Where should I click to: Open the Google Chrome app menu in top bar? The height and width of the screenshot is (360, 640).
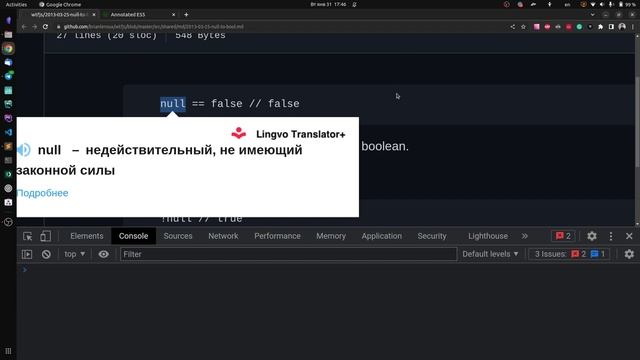tap(60, 4)
